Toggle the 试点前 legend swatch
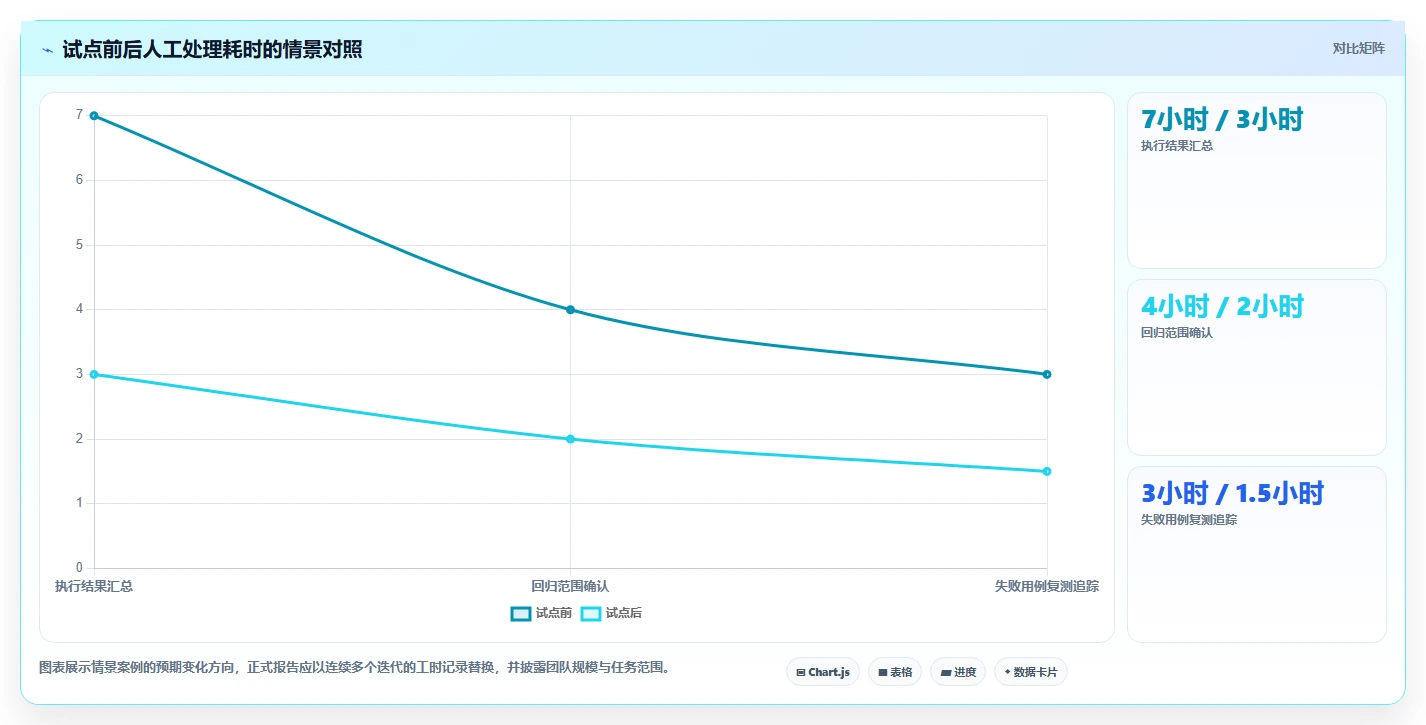The image size is (1426, 725). [x=521, y=613]
